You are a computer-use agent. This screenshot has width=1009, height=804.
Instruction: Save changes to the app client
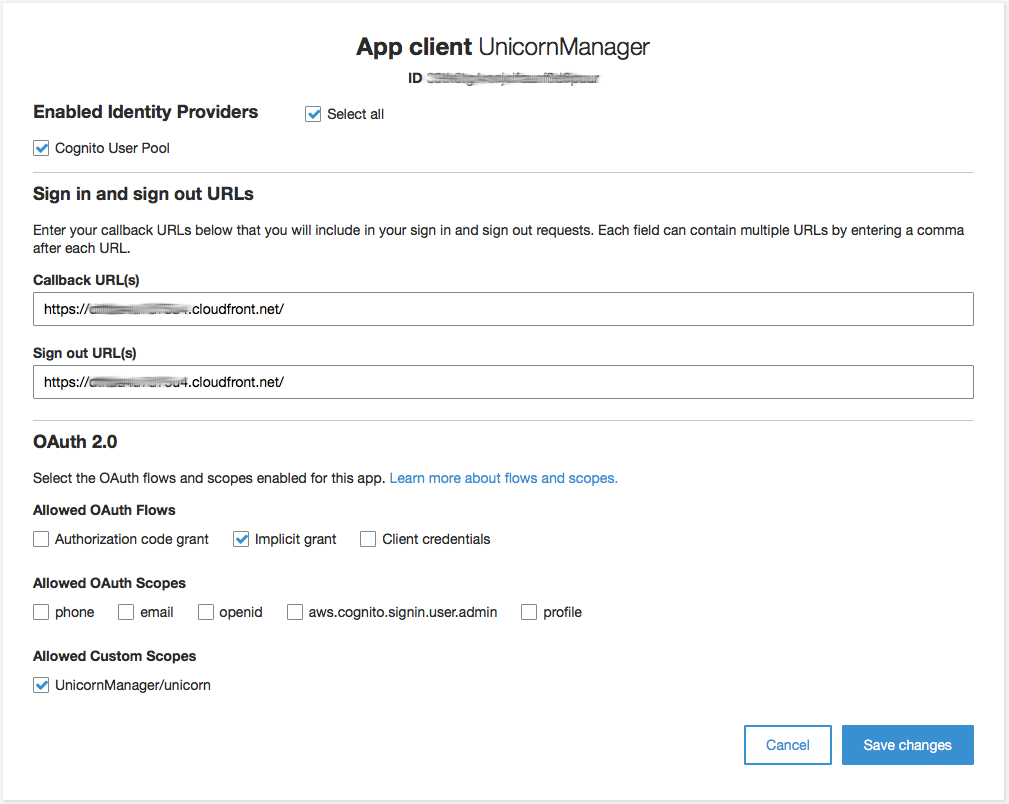click(907, 745)
